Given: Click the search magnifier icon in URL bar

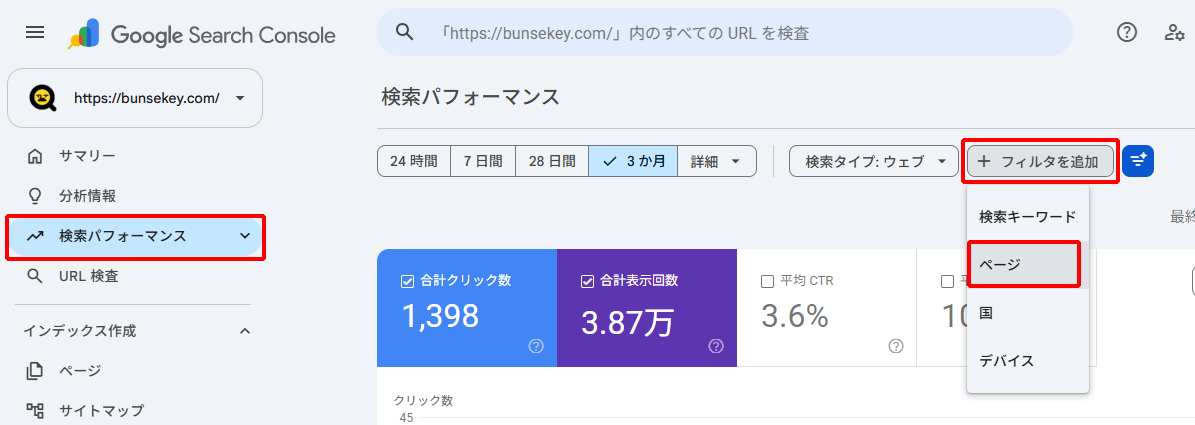Looking at the screenshot, I should pos(405,32).
